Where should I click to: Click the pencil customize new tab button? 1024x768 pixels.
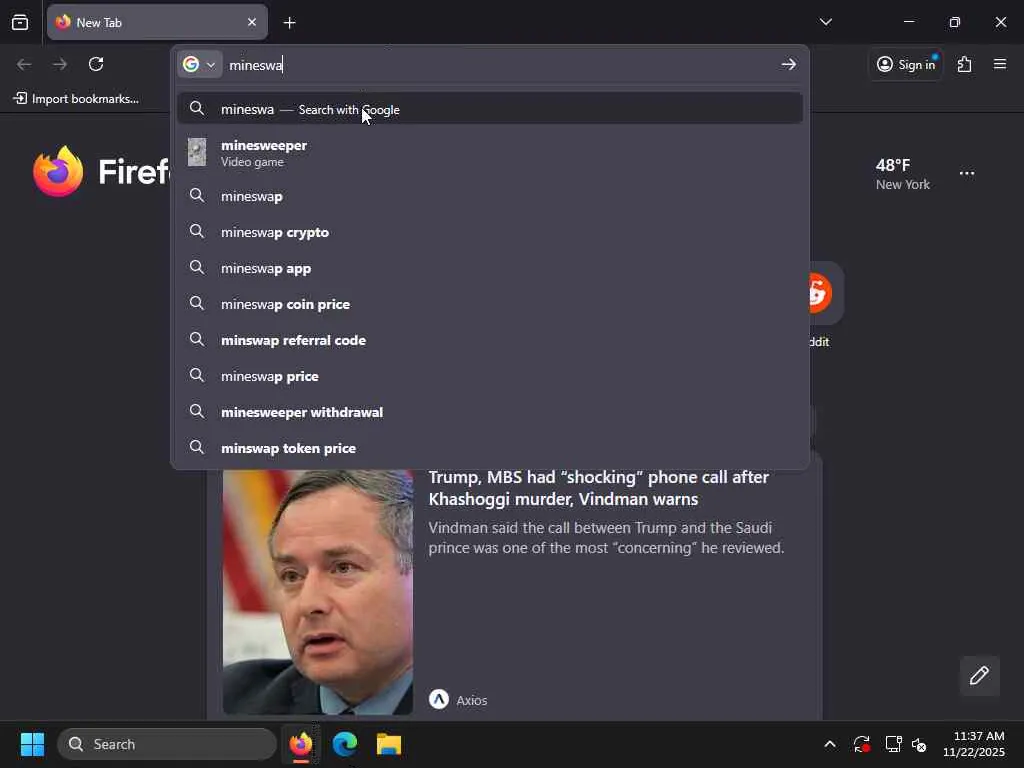pos(979,675)
